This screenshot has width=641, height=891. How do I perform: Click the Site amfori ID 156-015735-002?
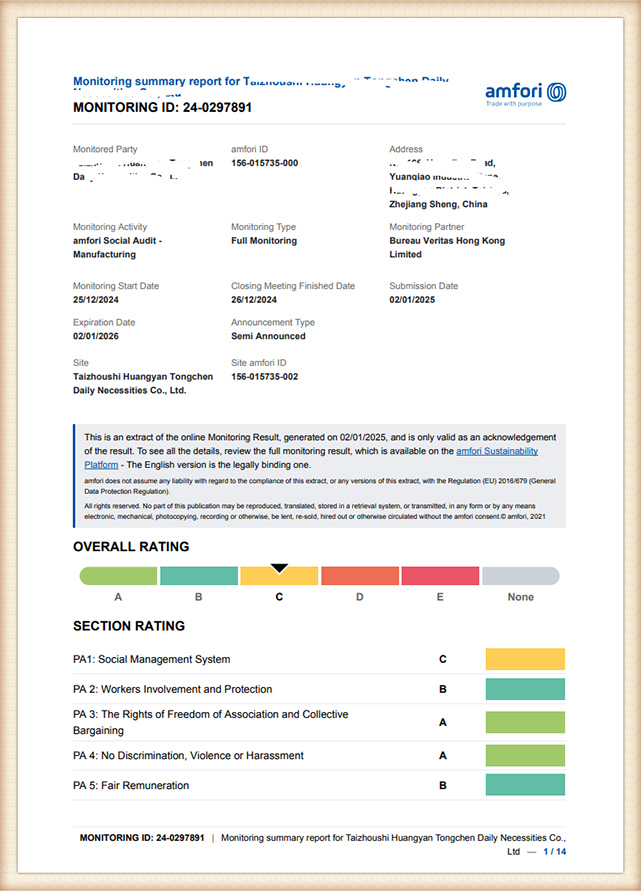pyautogui.click(x=264, y=377)
